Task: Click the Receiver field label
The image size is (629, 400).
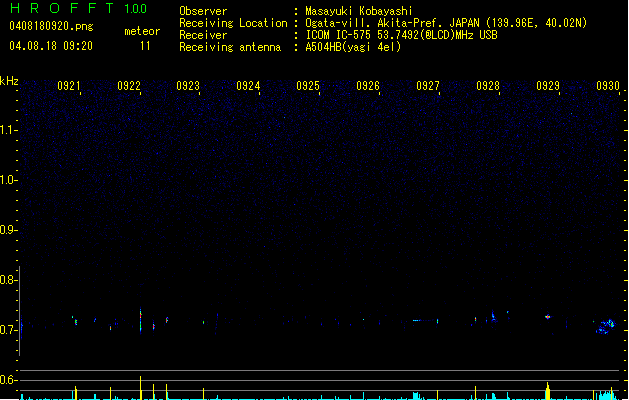Action: pyautogui.click(x=203, y=35)
